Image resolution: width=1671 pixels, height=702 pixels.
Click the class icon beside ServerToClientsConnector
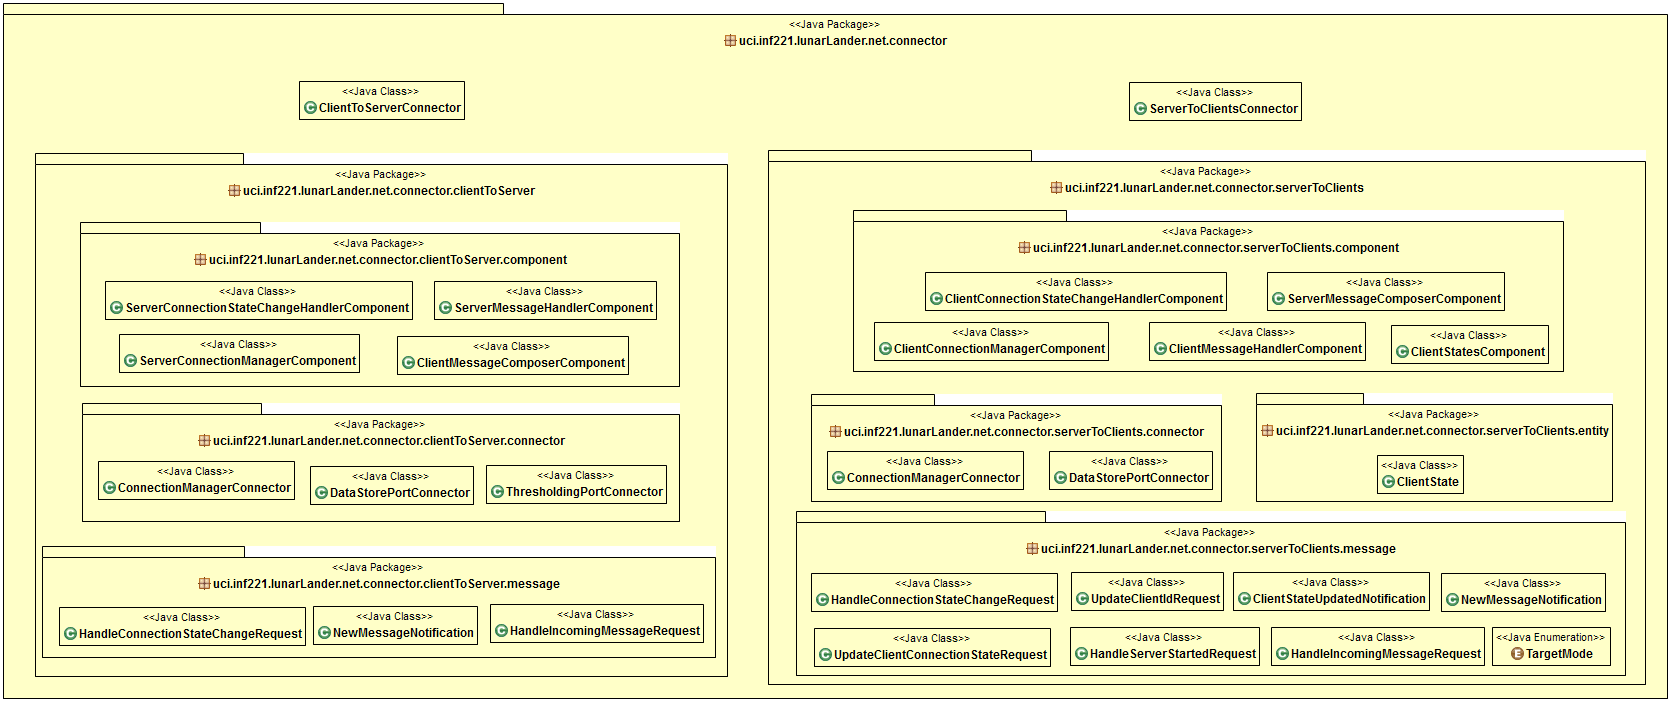click(x=1140, y=109)
